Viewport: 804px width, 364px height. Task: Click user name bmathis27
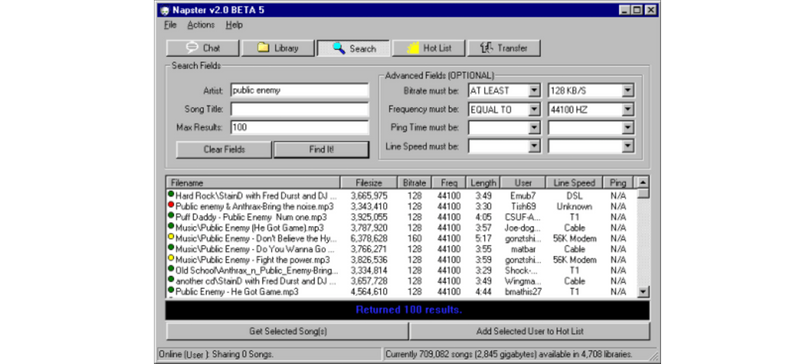522,292
